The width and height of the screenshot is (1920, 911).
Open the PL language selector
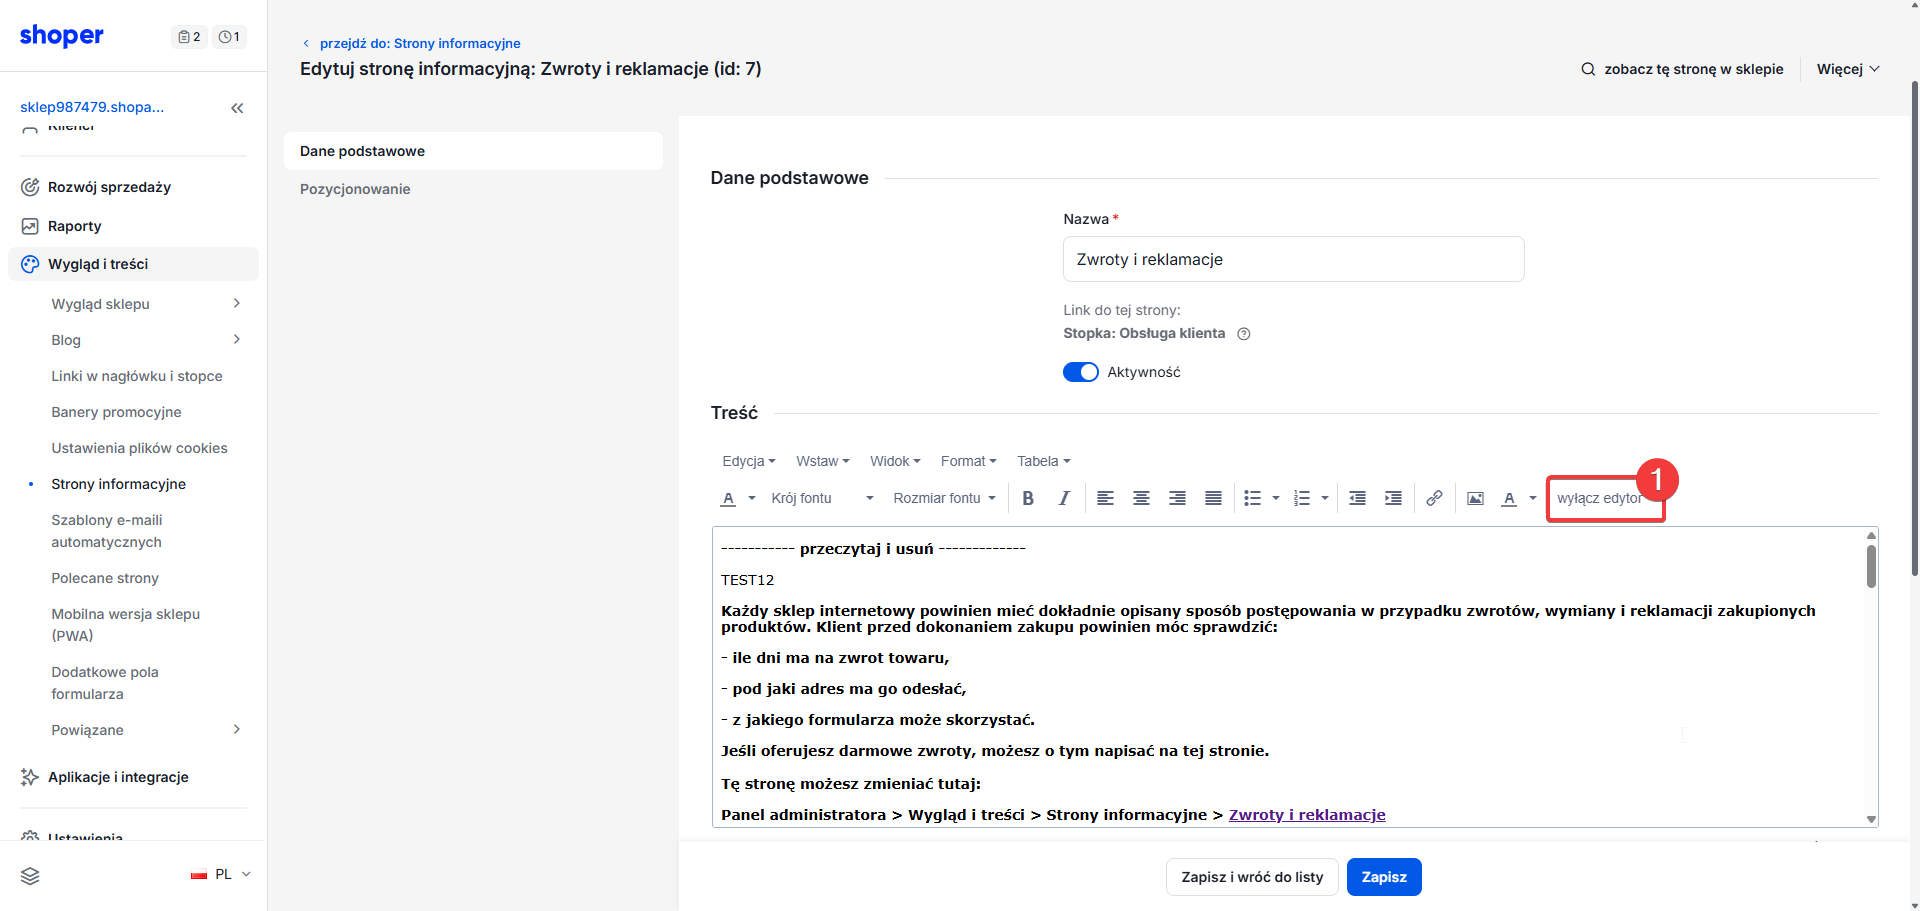coord(221,874)
